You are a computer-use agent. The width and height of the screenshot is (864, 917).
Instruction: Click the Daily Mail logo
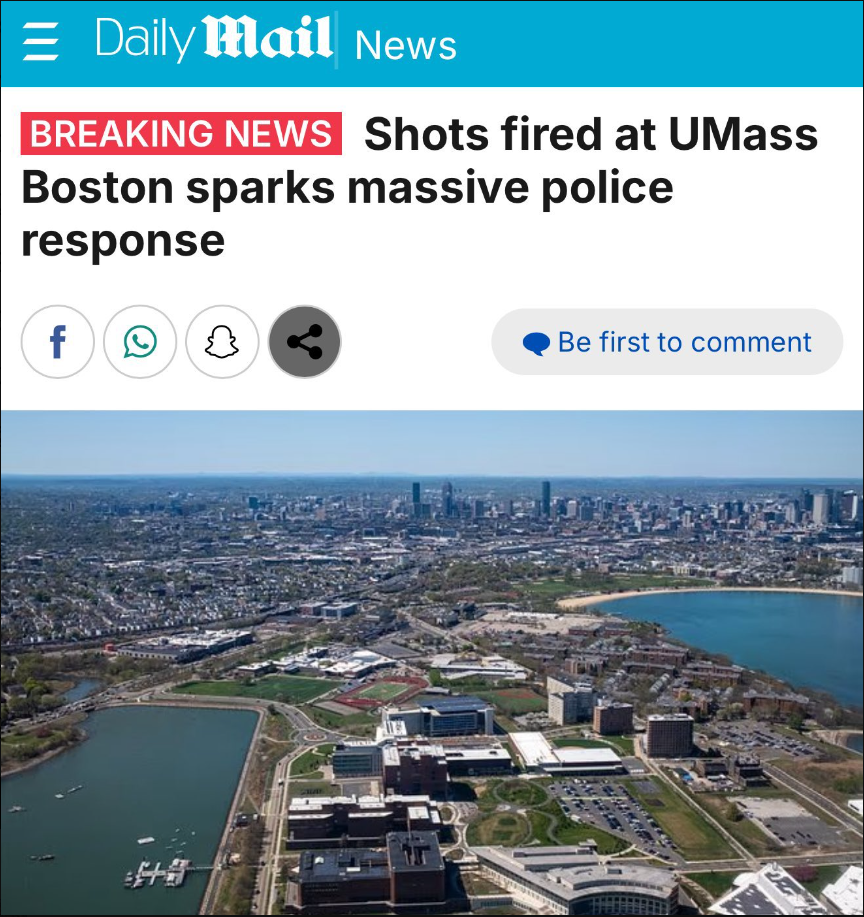(x=214, y=39)
